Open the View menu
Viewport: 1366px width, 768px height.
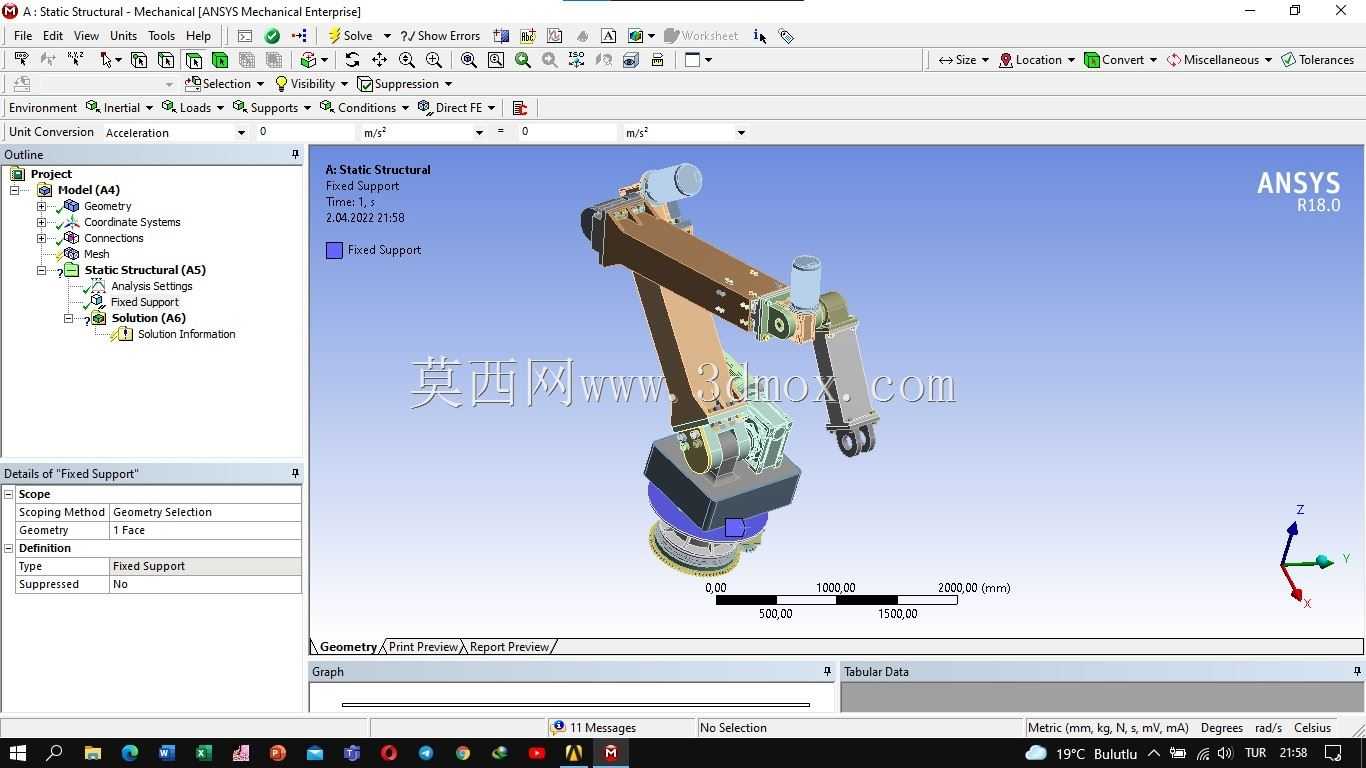[x=86, y=36]
